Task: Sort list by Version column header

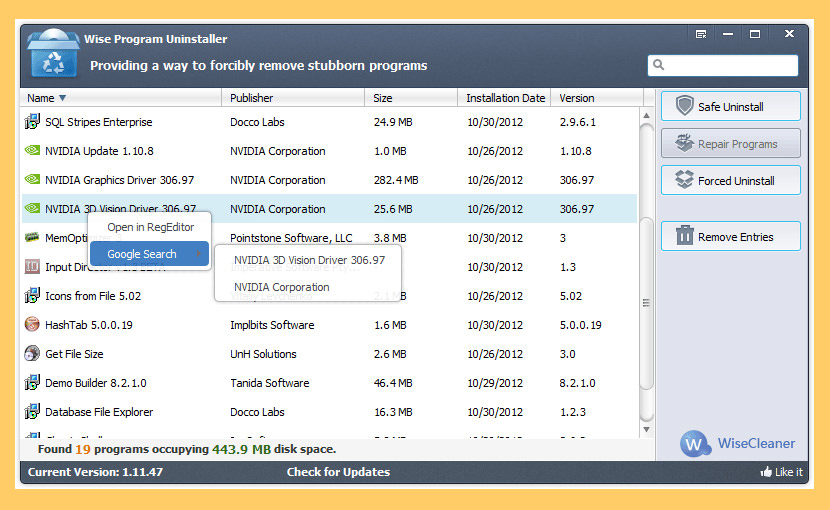Action: click(597, 98)
